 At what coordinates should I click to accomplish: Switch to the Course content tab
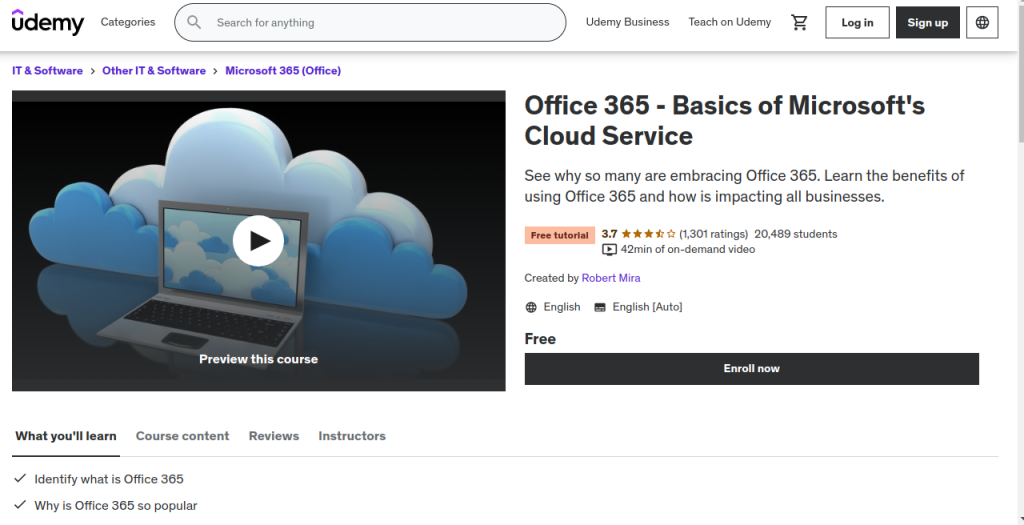pos(182,436)
